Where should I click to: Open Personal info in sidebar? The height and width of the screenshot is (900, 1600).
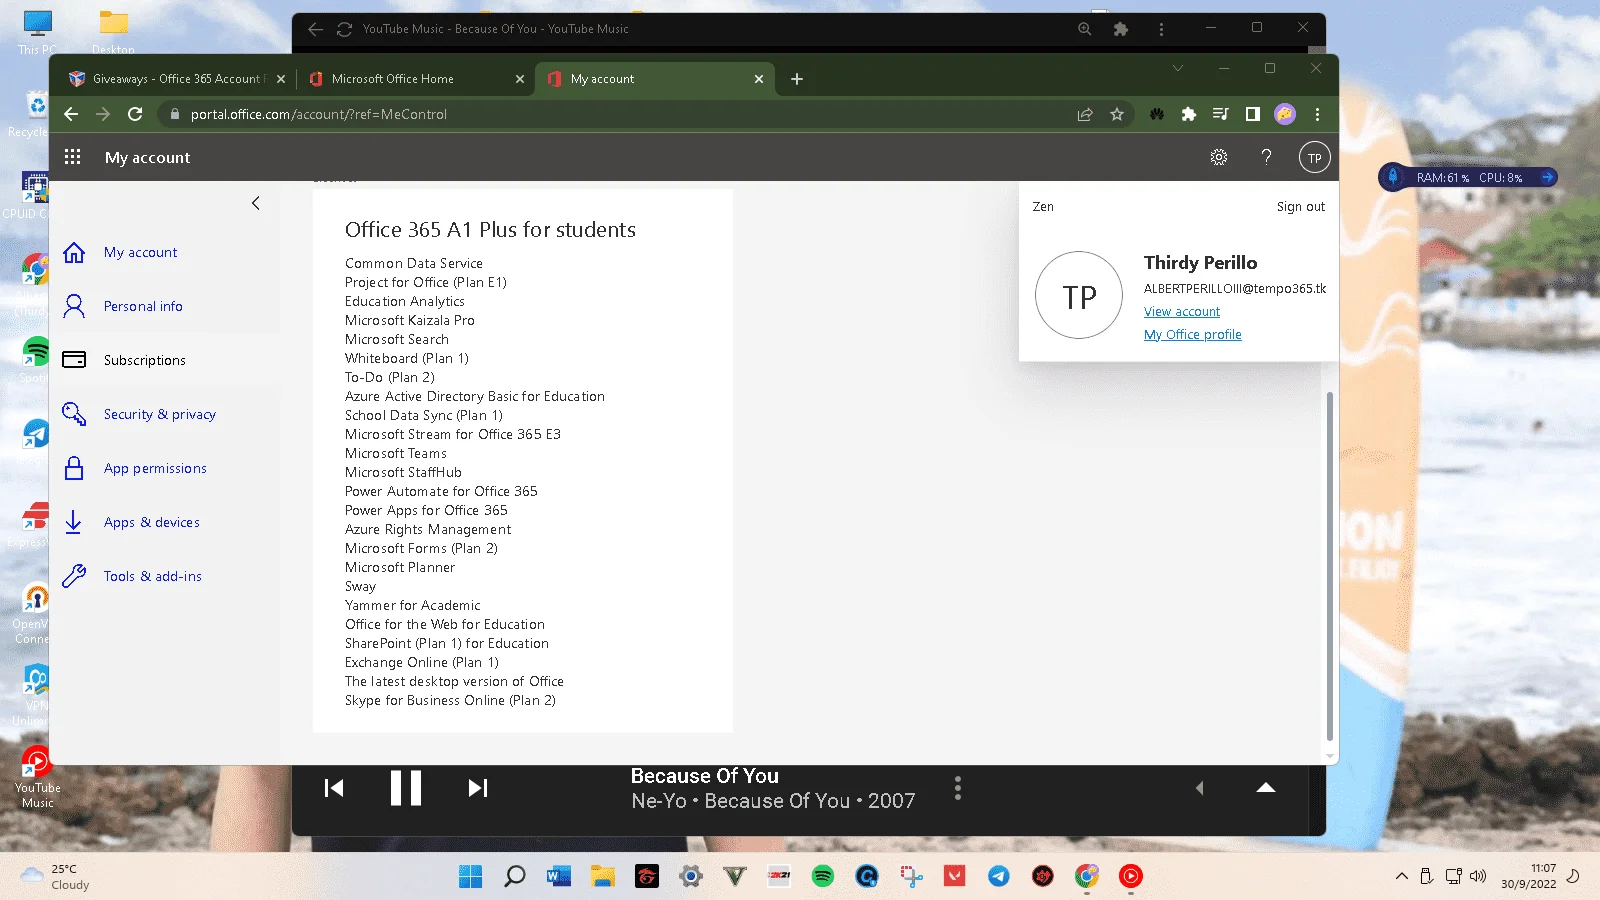pos(143,307)
